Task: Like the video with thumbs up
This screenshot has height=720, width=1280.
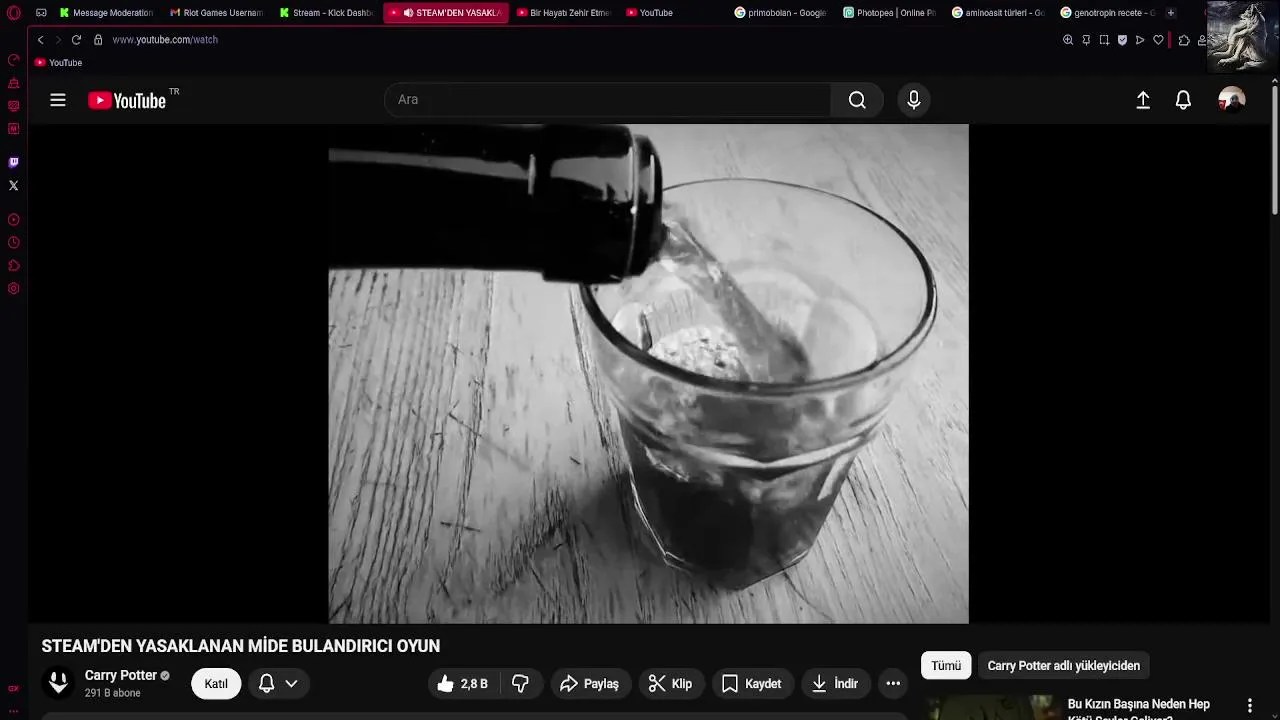Action: pyautogui.click(x=462, y=684)
